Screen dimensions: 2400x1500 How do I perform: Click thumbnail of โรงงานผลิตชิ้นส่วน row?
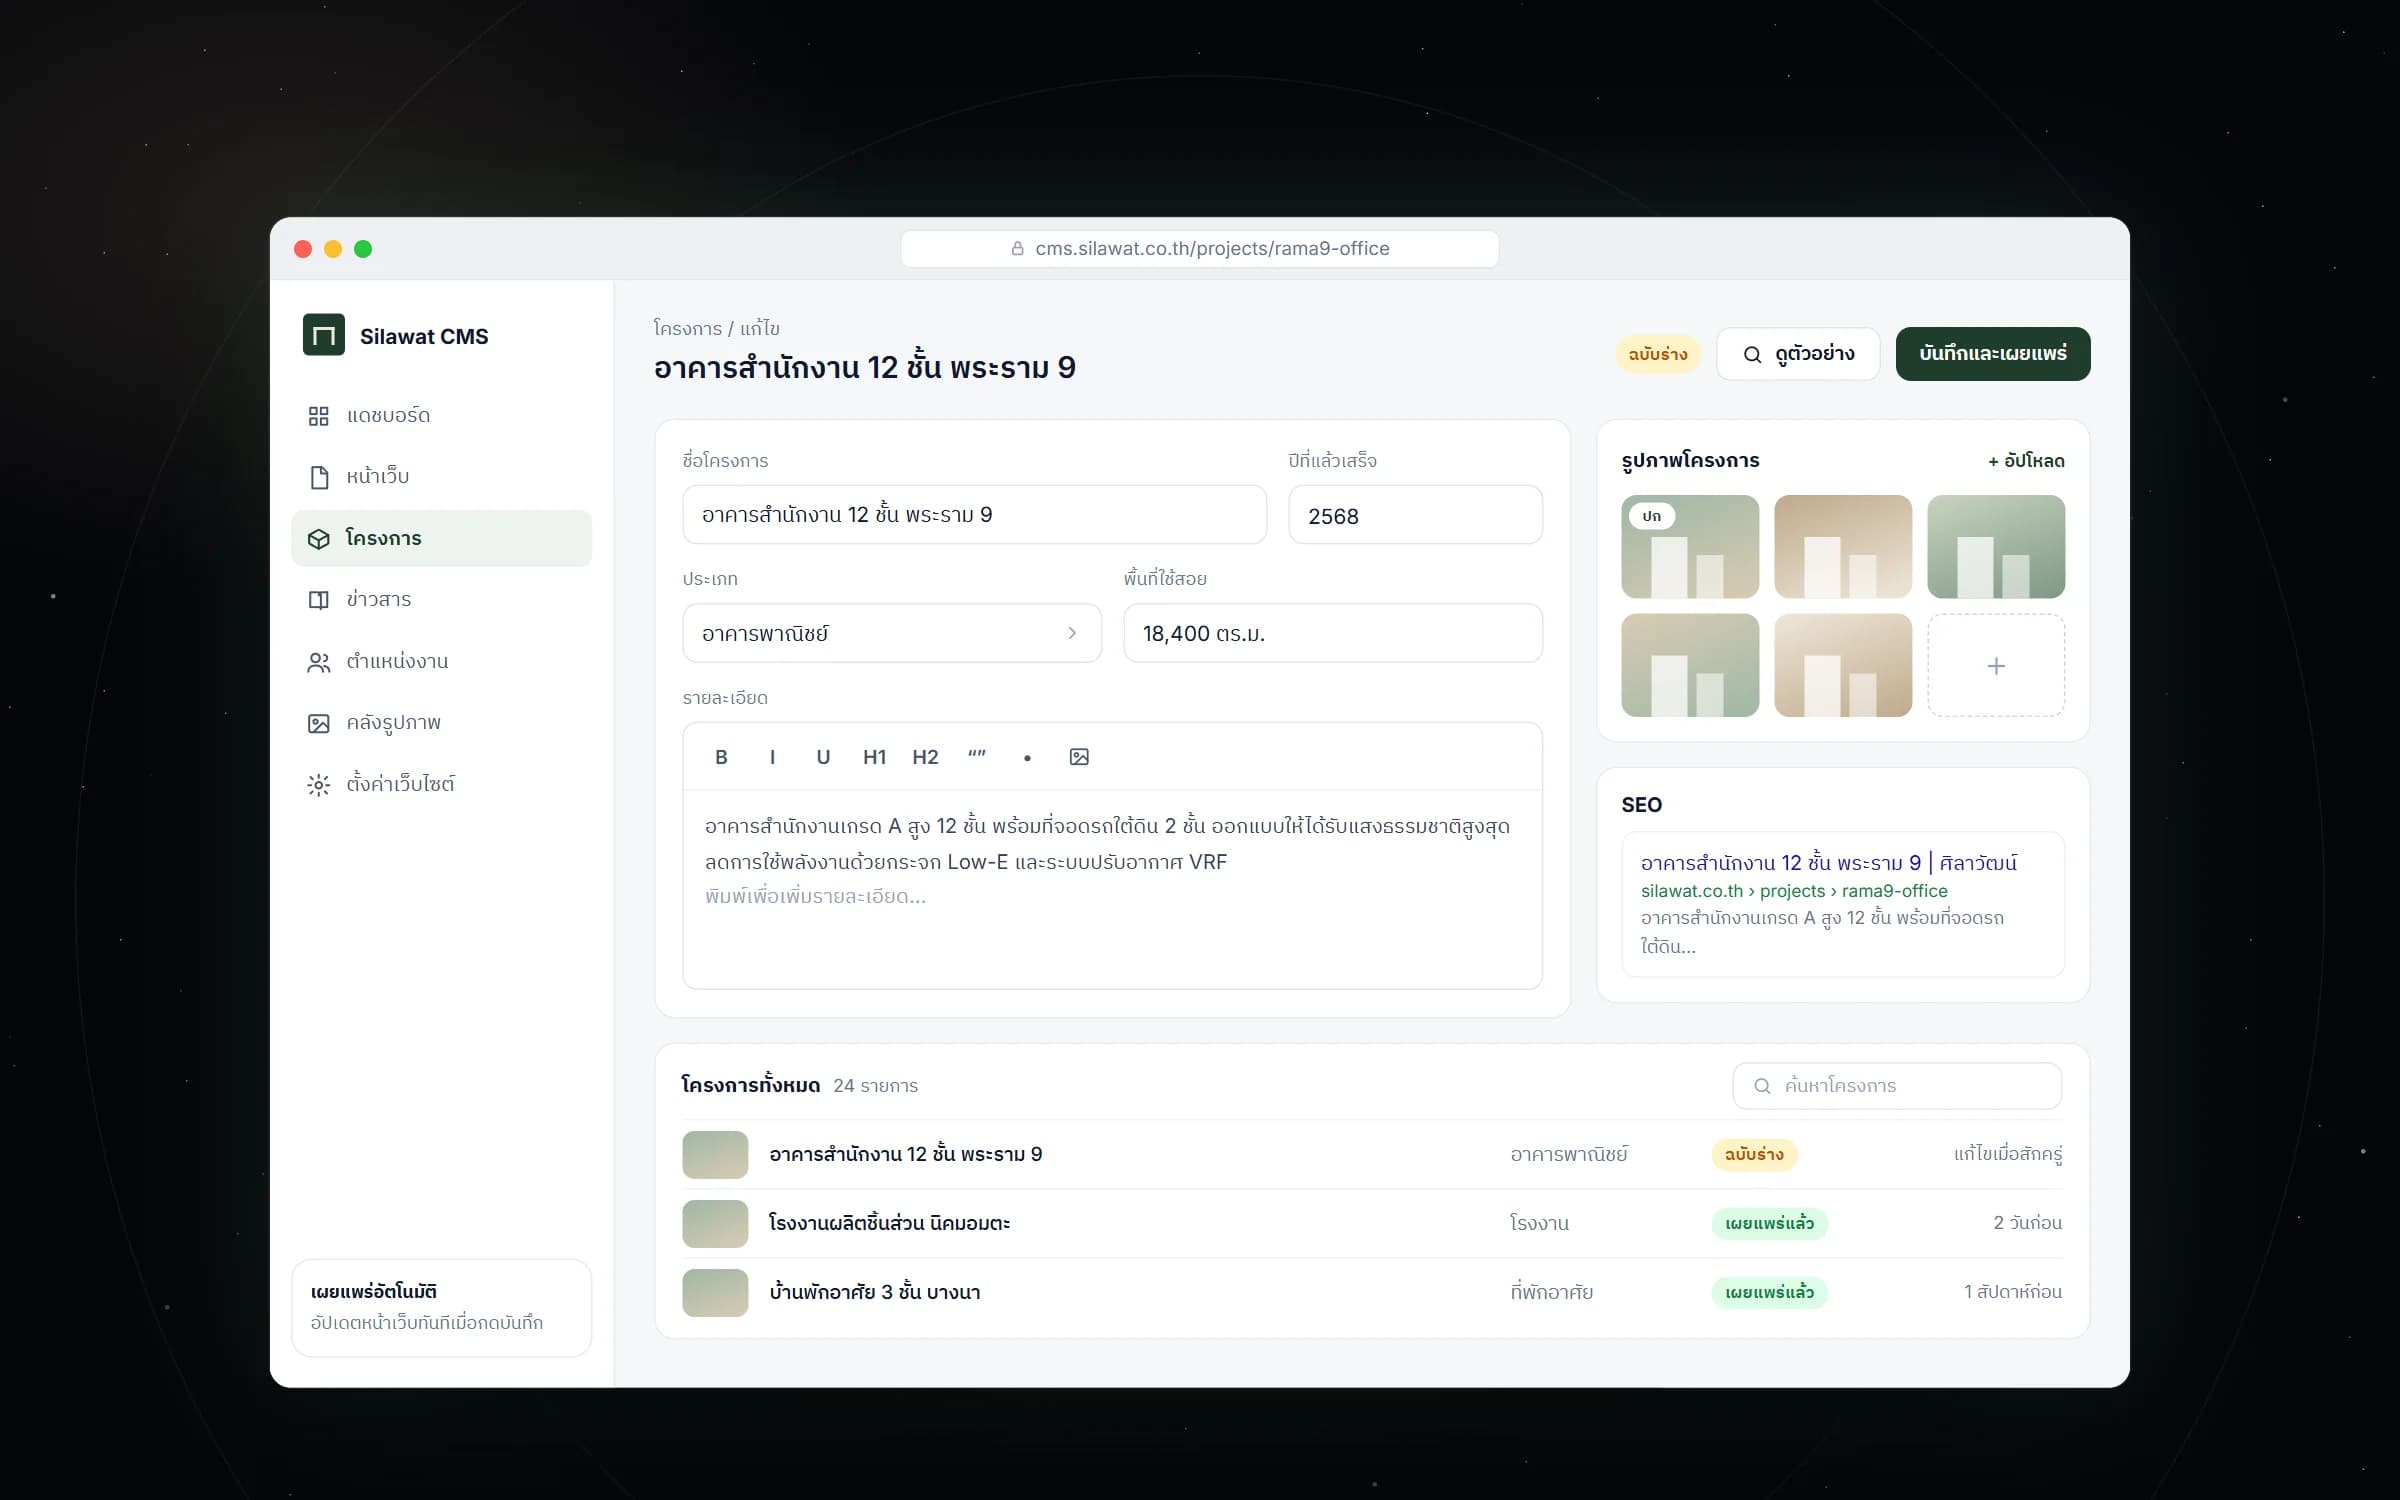[715, 1223]
